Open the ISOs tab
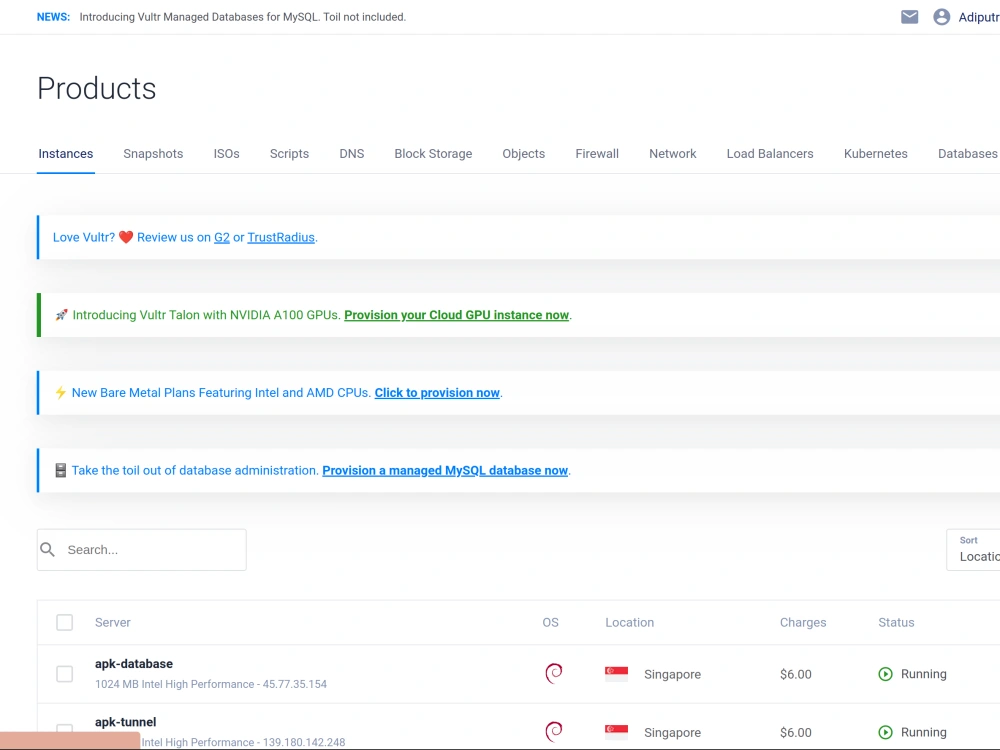Image resolution: width=1000 pixels, height=750 pixels. [226, 154]
